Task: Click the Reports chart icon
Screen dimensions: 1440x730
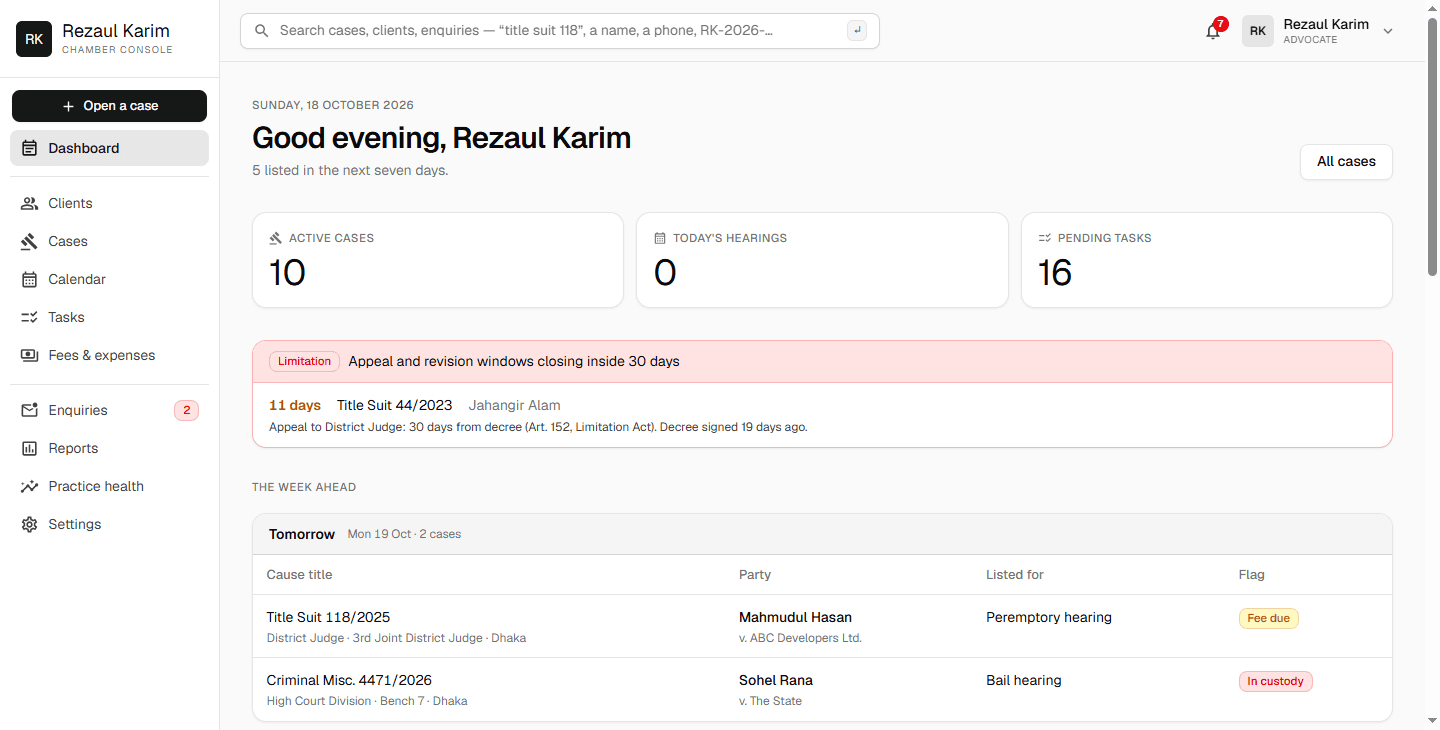Action: click(x=29, y=448)
